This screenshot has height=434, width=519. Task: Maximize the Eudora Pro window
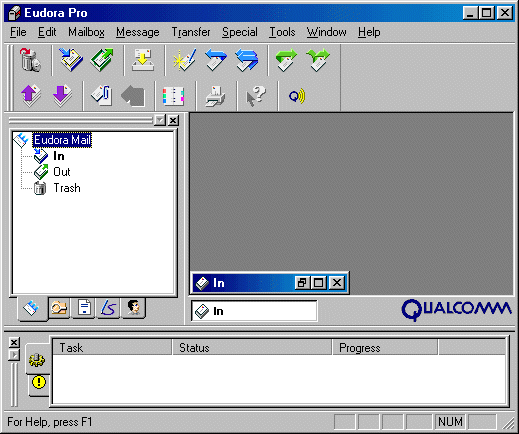coord(486,13)
